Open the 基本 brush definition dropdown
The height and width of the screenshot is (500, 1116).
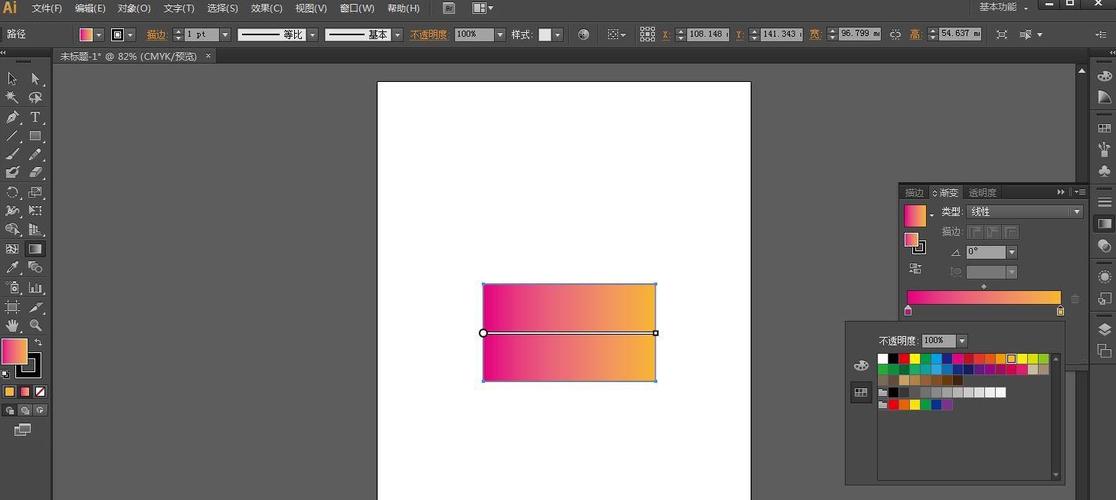point(397,34)
